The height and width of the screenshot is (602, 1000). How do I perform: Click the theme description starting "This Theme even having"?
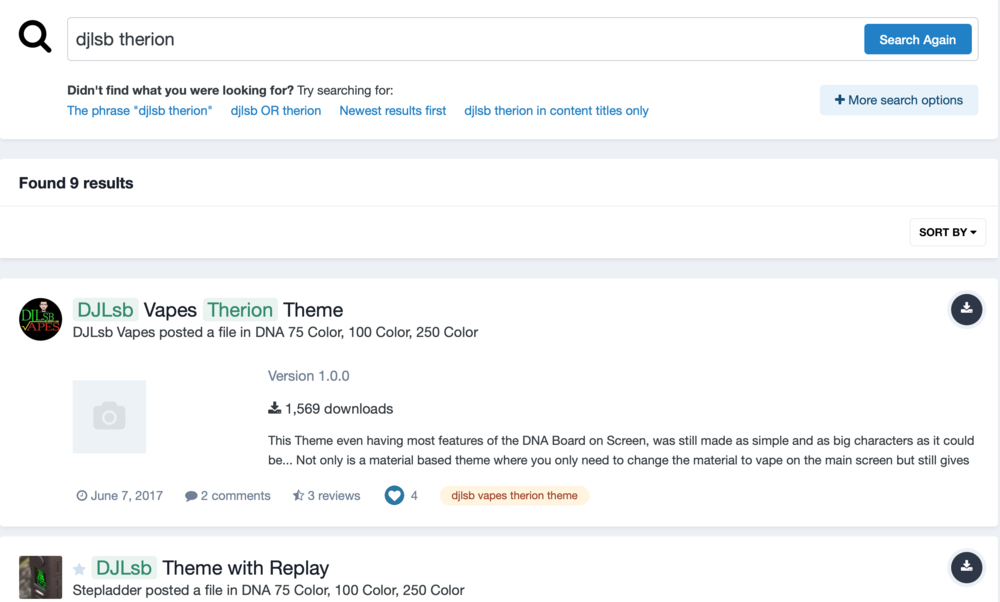pyautogui.click(x=621, y=450)
